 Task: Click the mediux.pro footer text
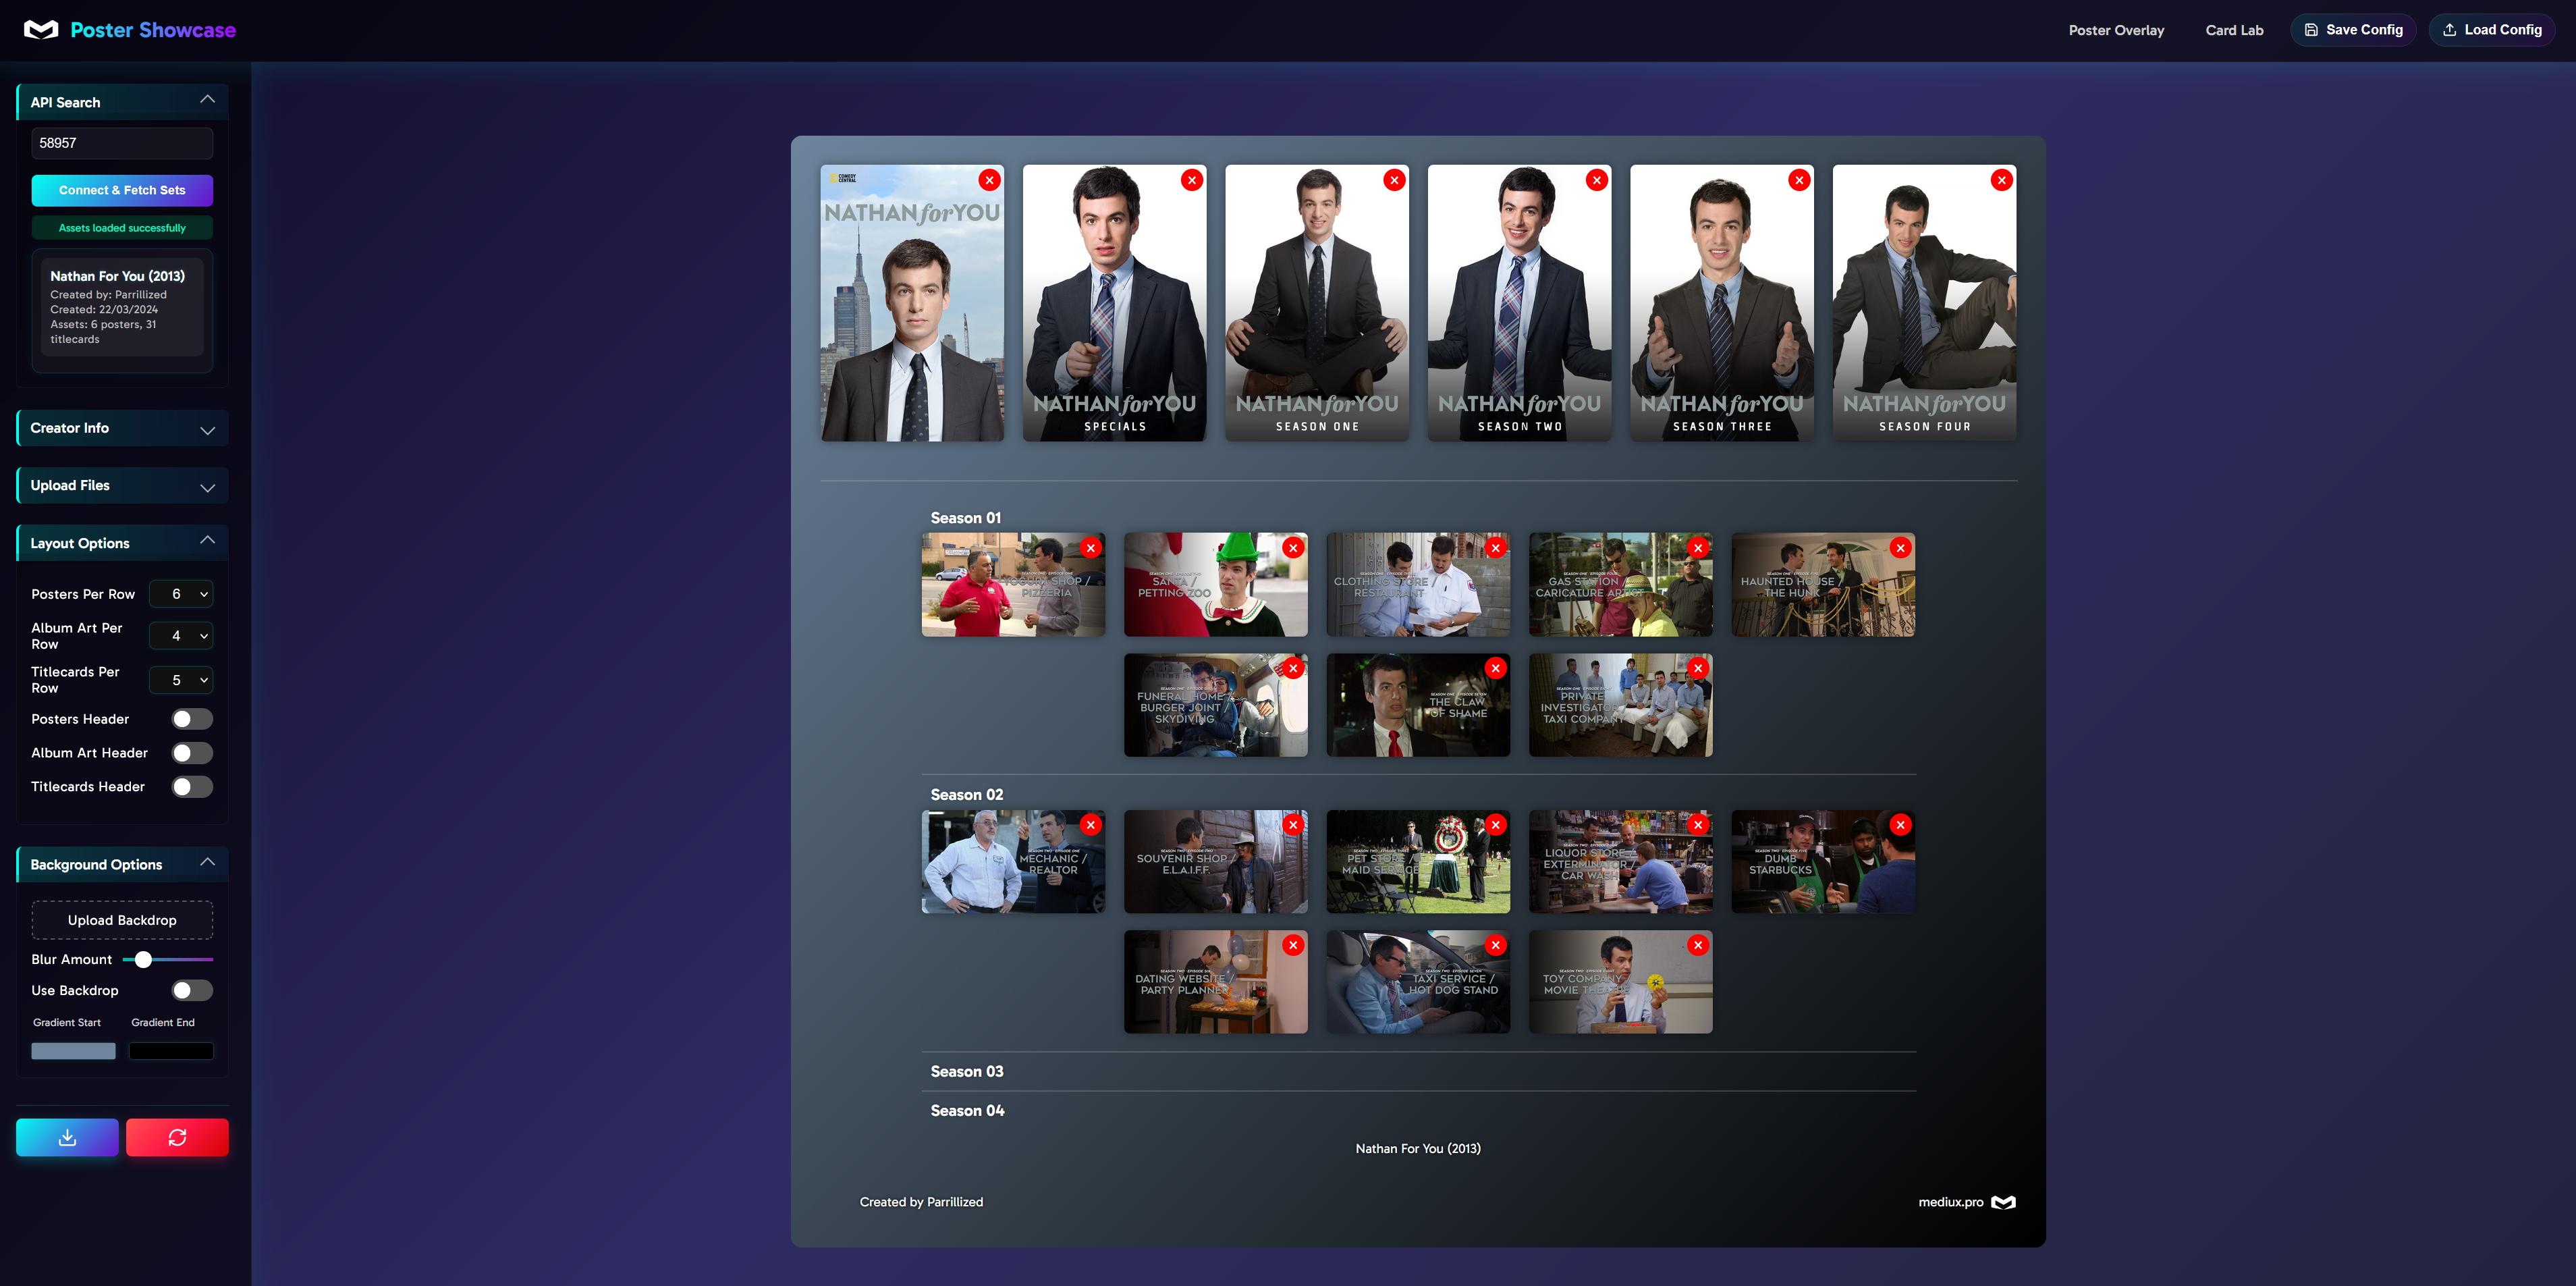(x=1950, y=1202)
